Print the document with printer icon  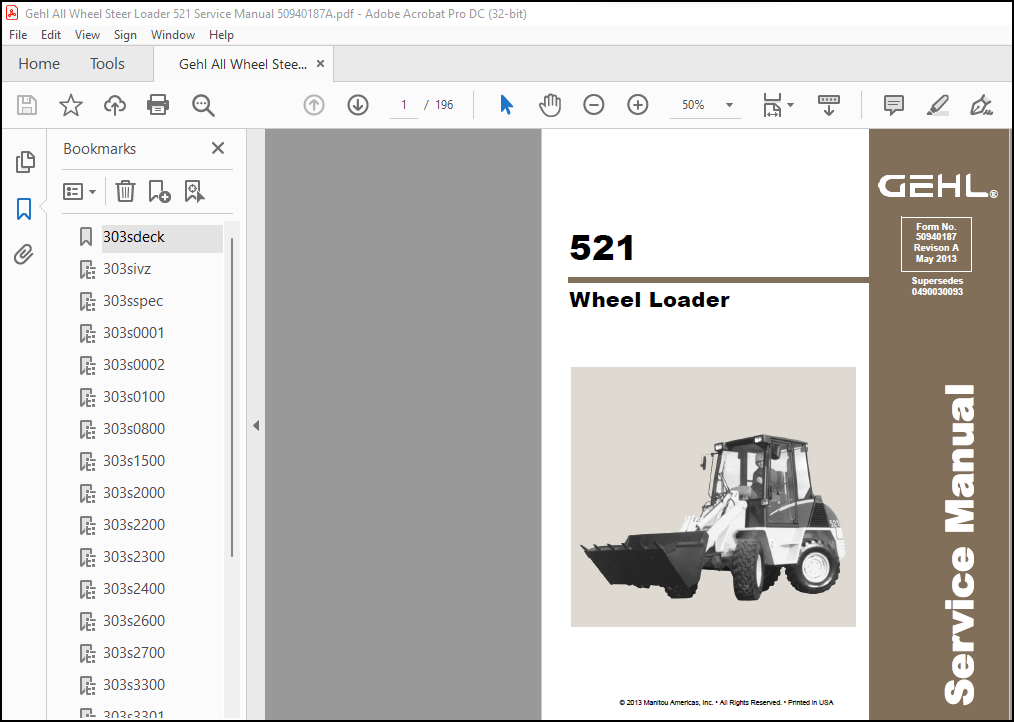pos(158,105)
